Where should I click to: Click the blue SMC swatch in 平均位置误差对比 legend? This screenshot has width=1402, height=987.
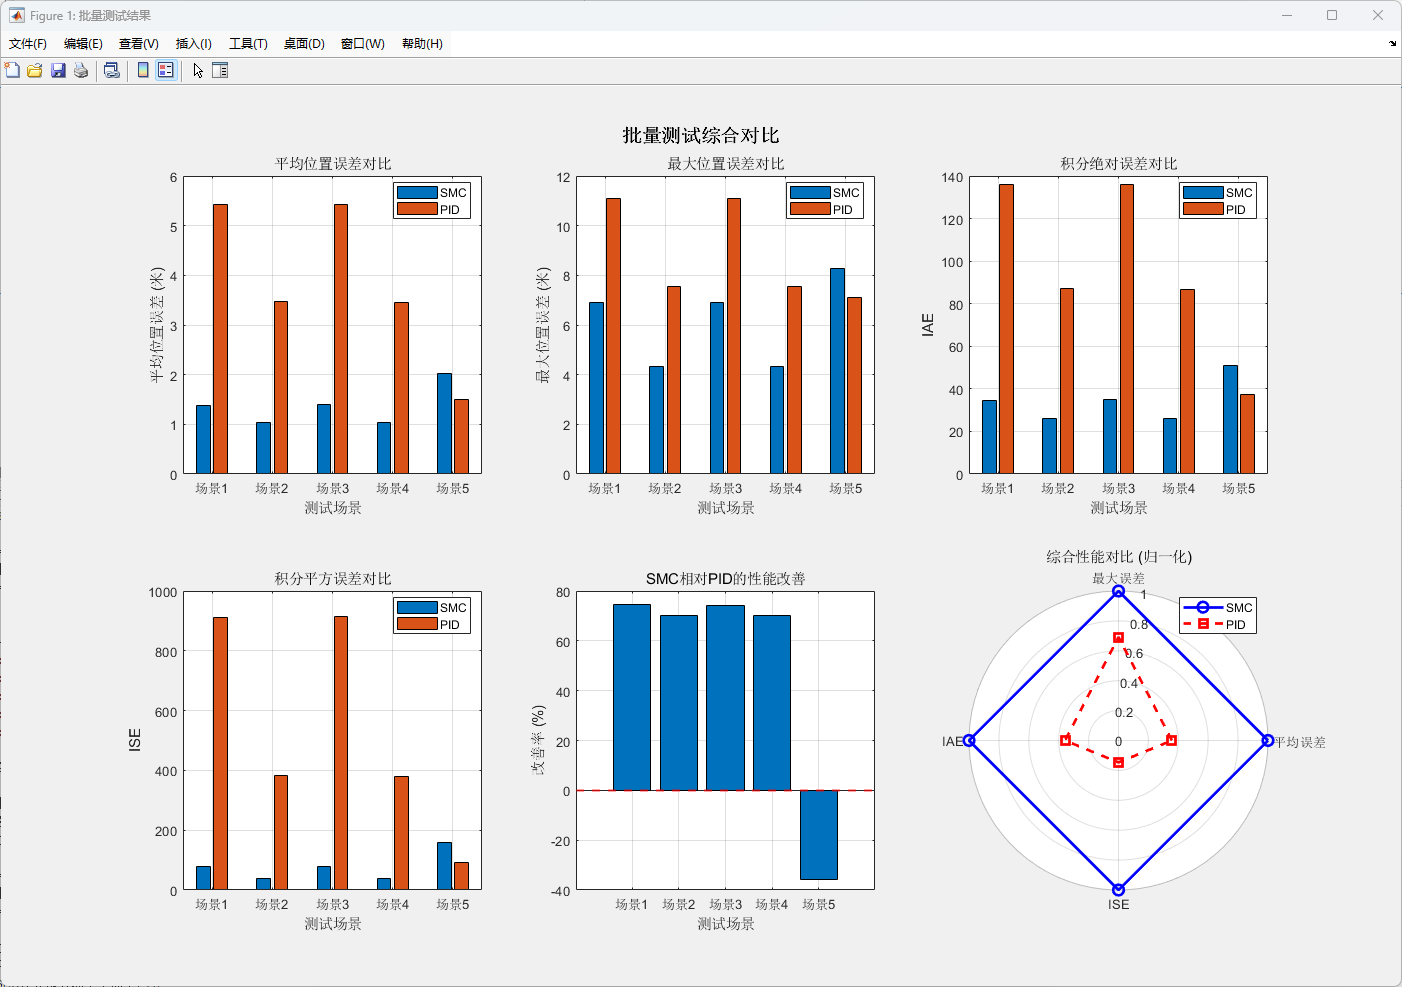(417, 193)
